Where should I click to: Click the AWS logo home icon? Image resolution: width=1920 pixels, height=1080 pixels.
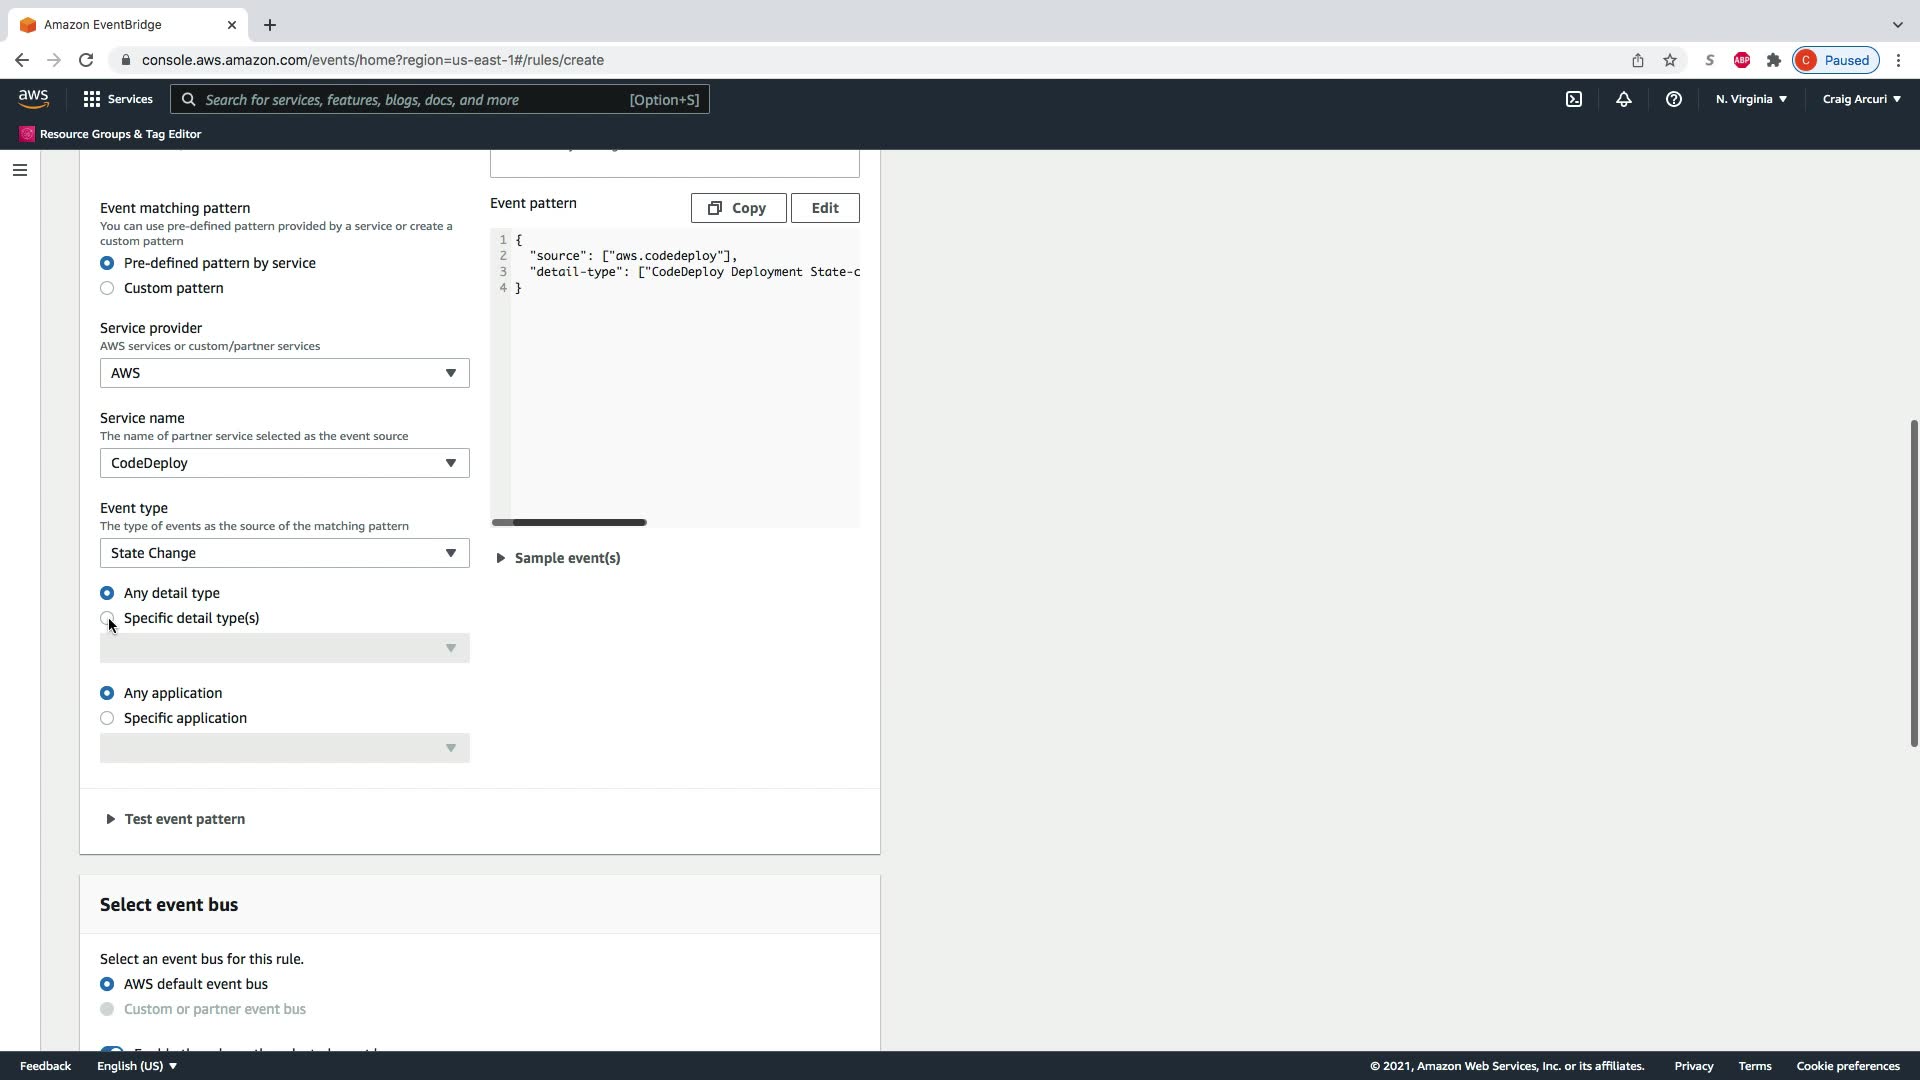coord(33,98)
